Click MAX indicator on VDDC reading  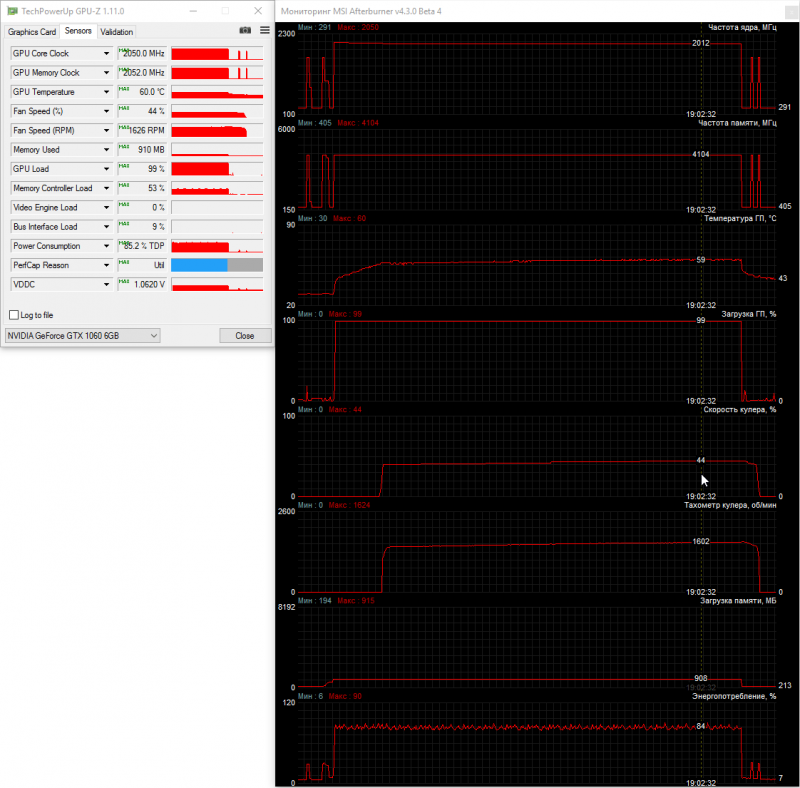[123, 281]
